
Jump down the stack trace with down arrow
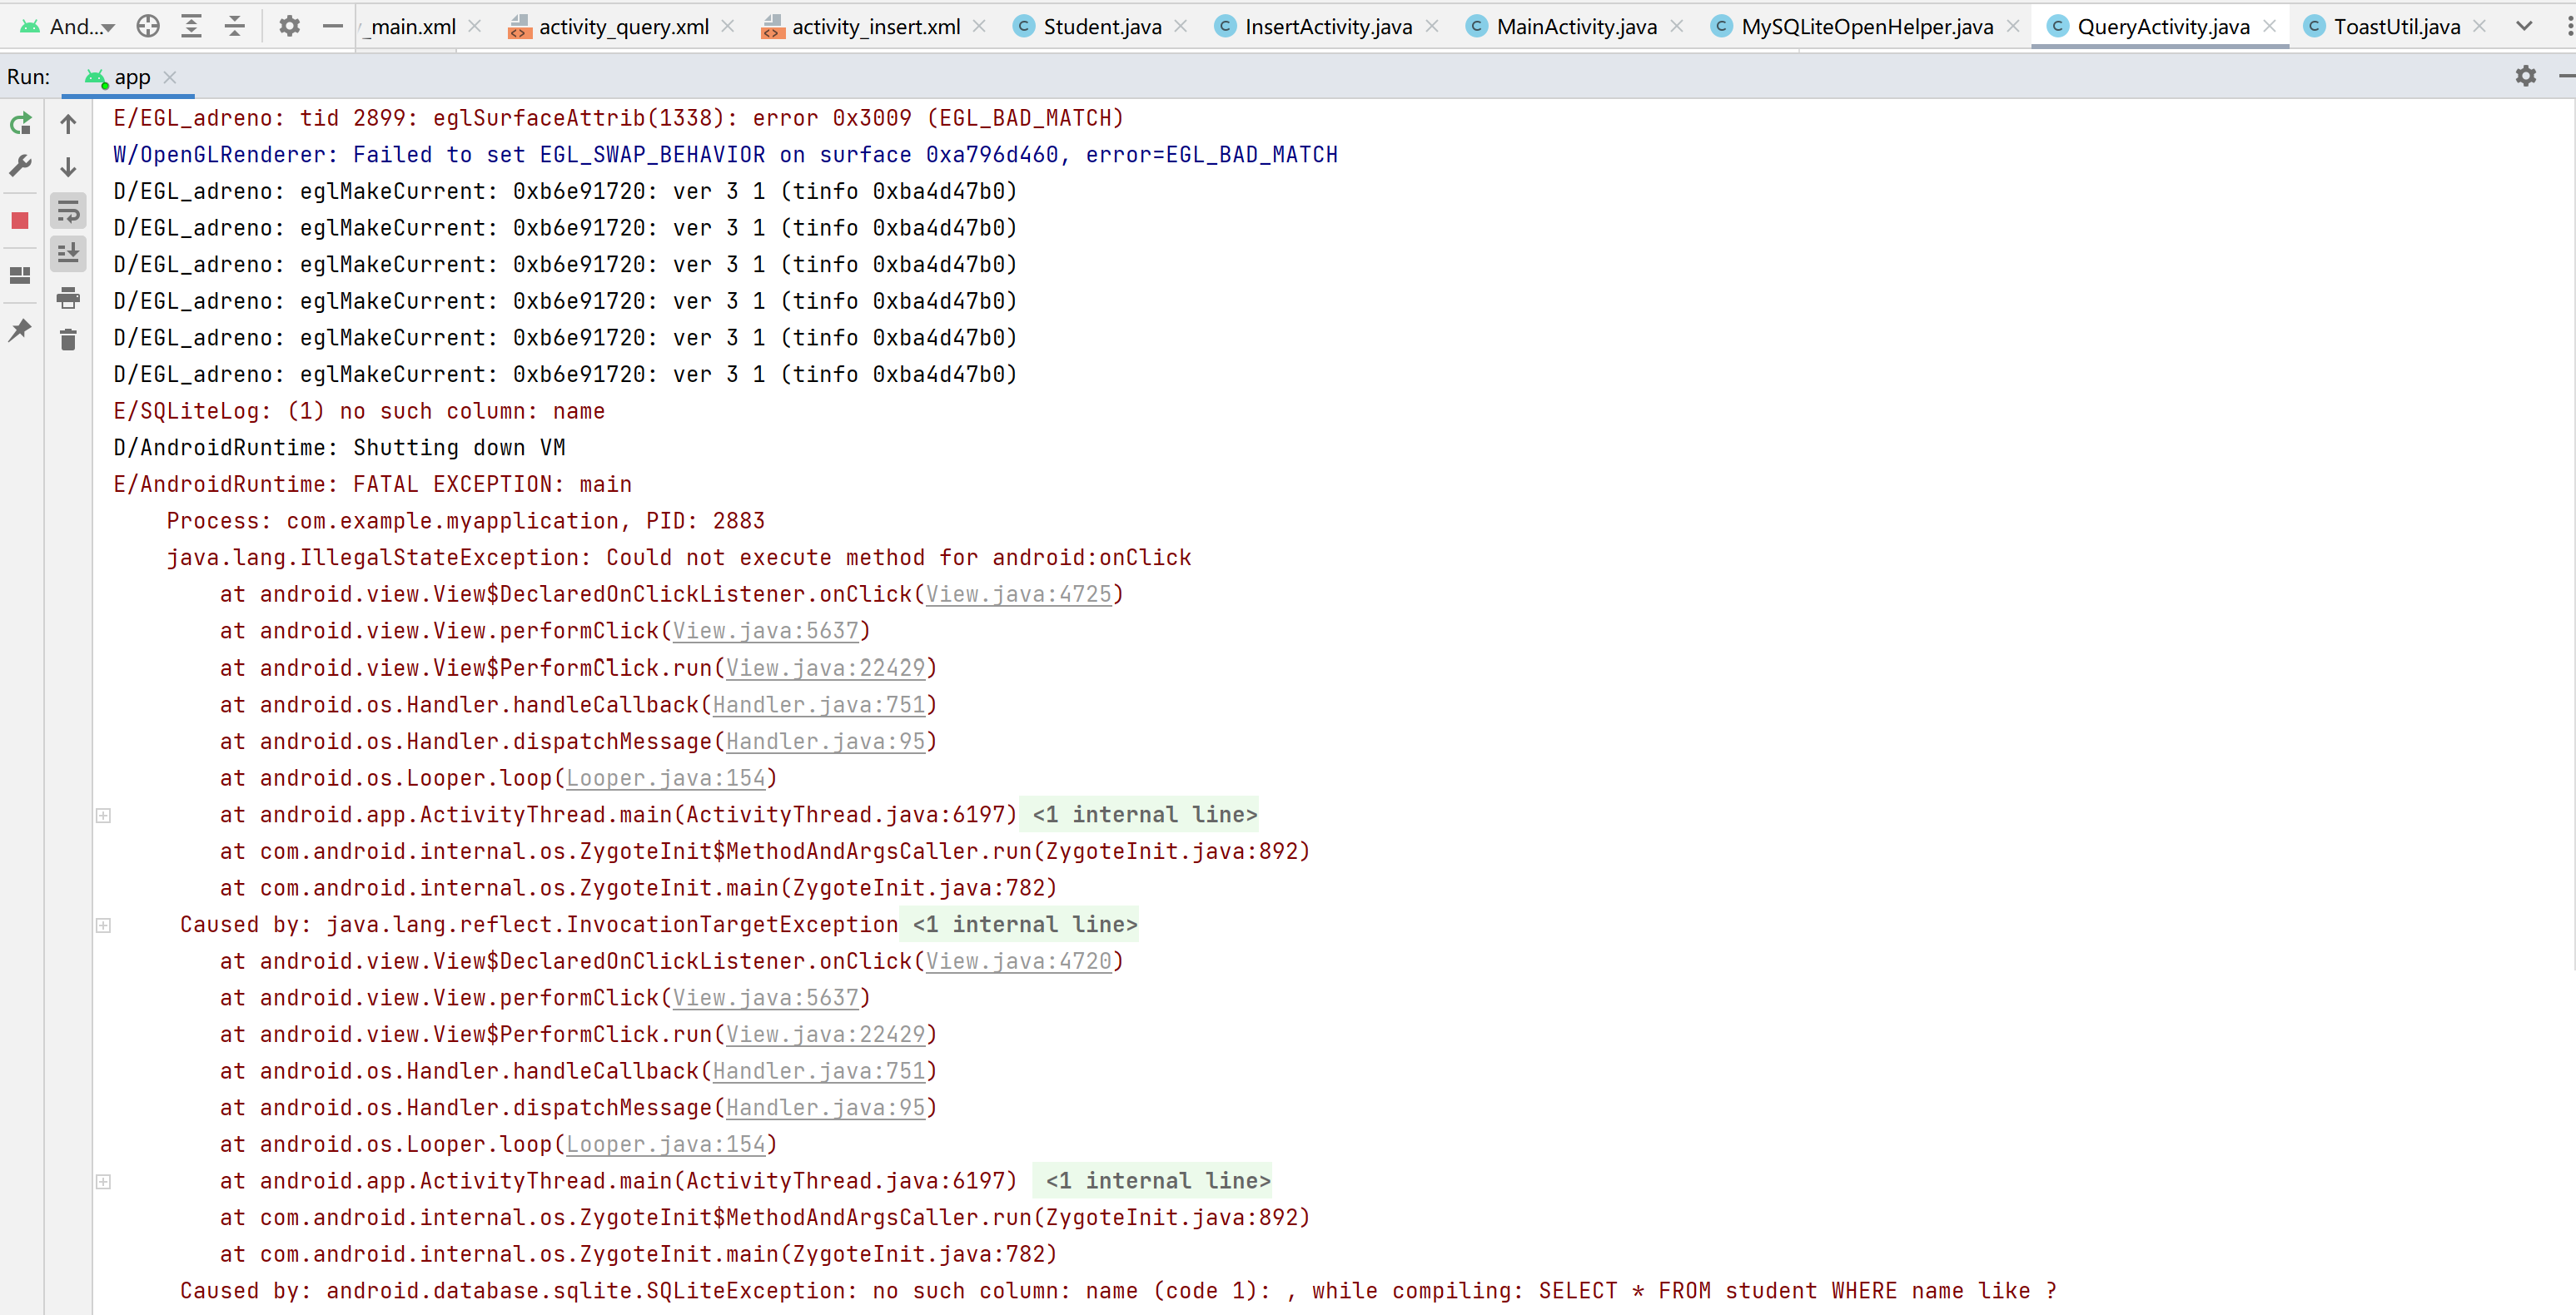coord(68,167)
